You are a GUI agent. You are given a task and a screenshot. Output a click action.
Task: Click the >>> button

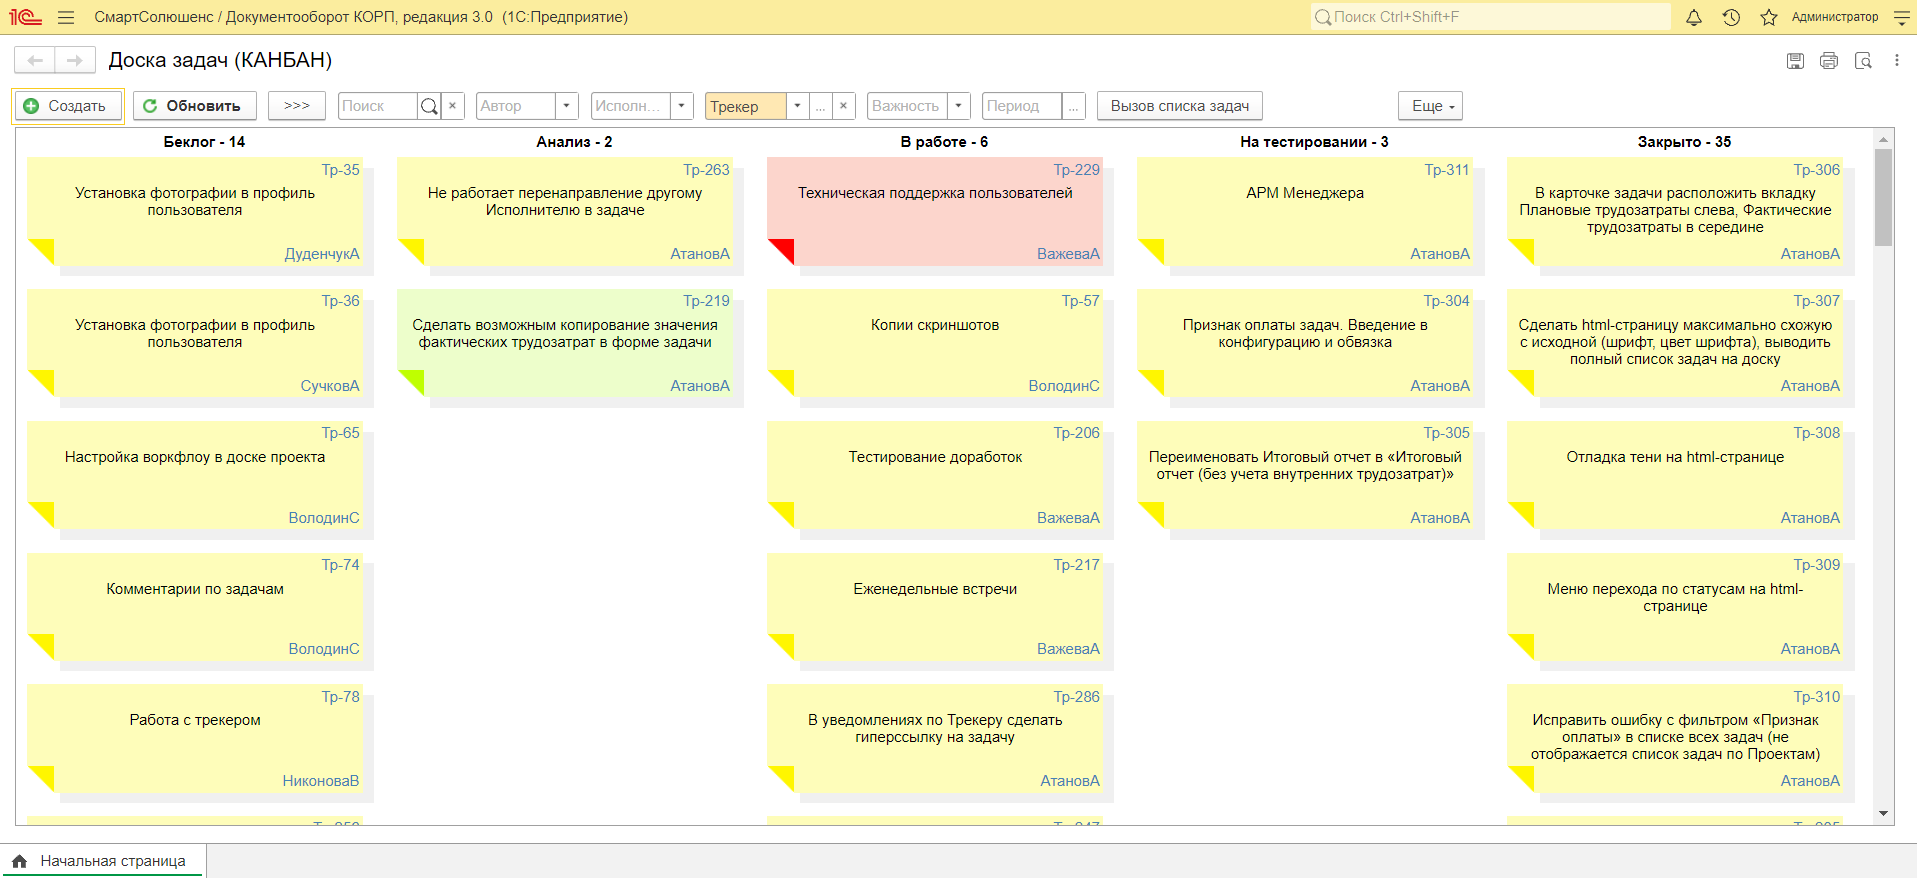297,106
